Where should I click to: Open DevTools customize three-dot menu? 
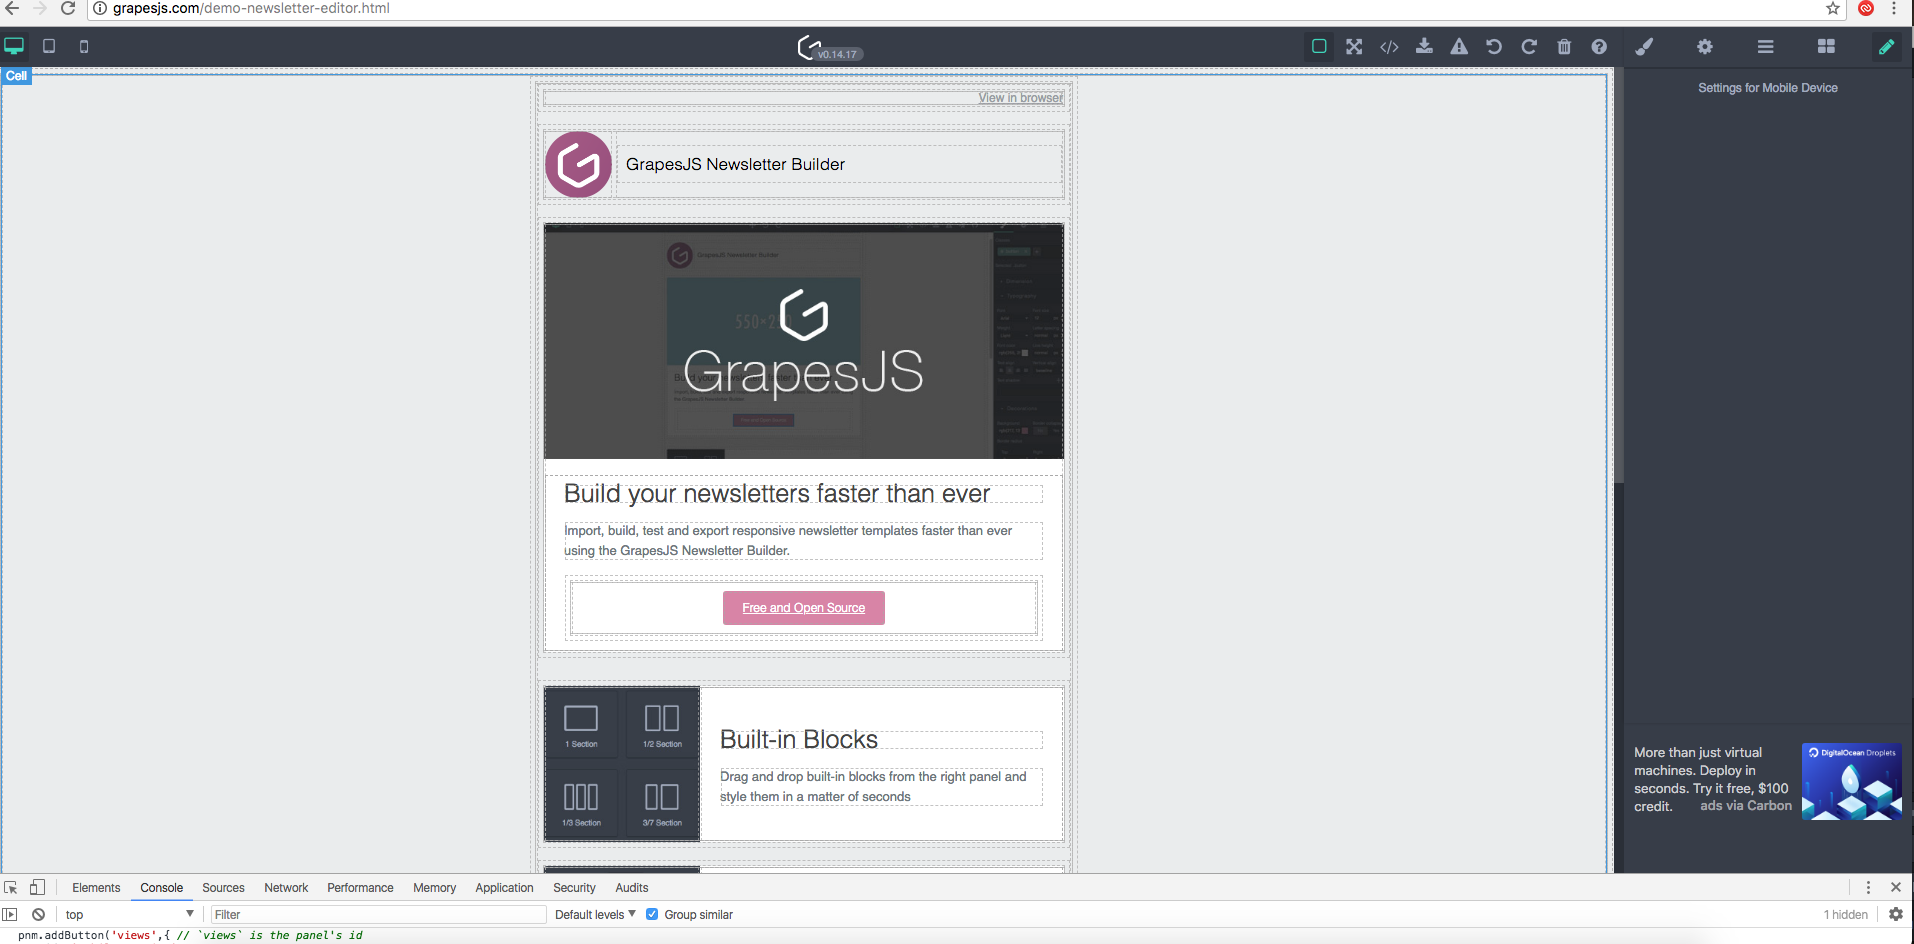click(x=1868, y=887)
